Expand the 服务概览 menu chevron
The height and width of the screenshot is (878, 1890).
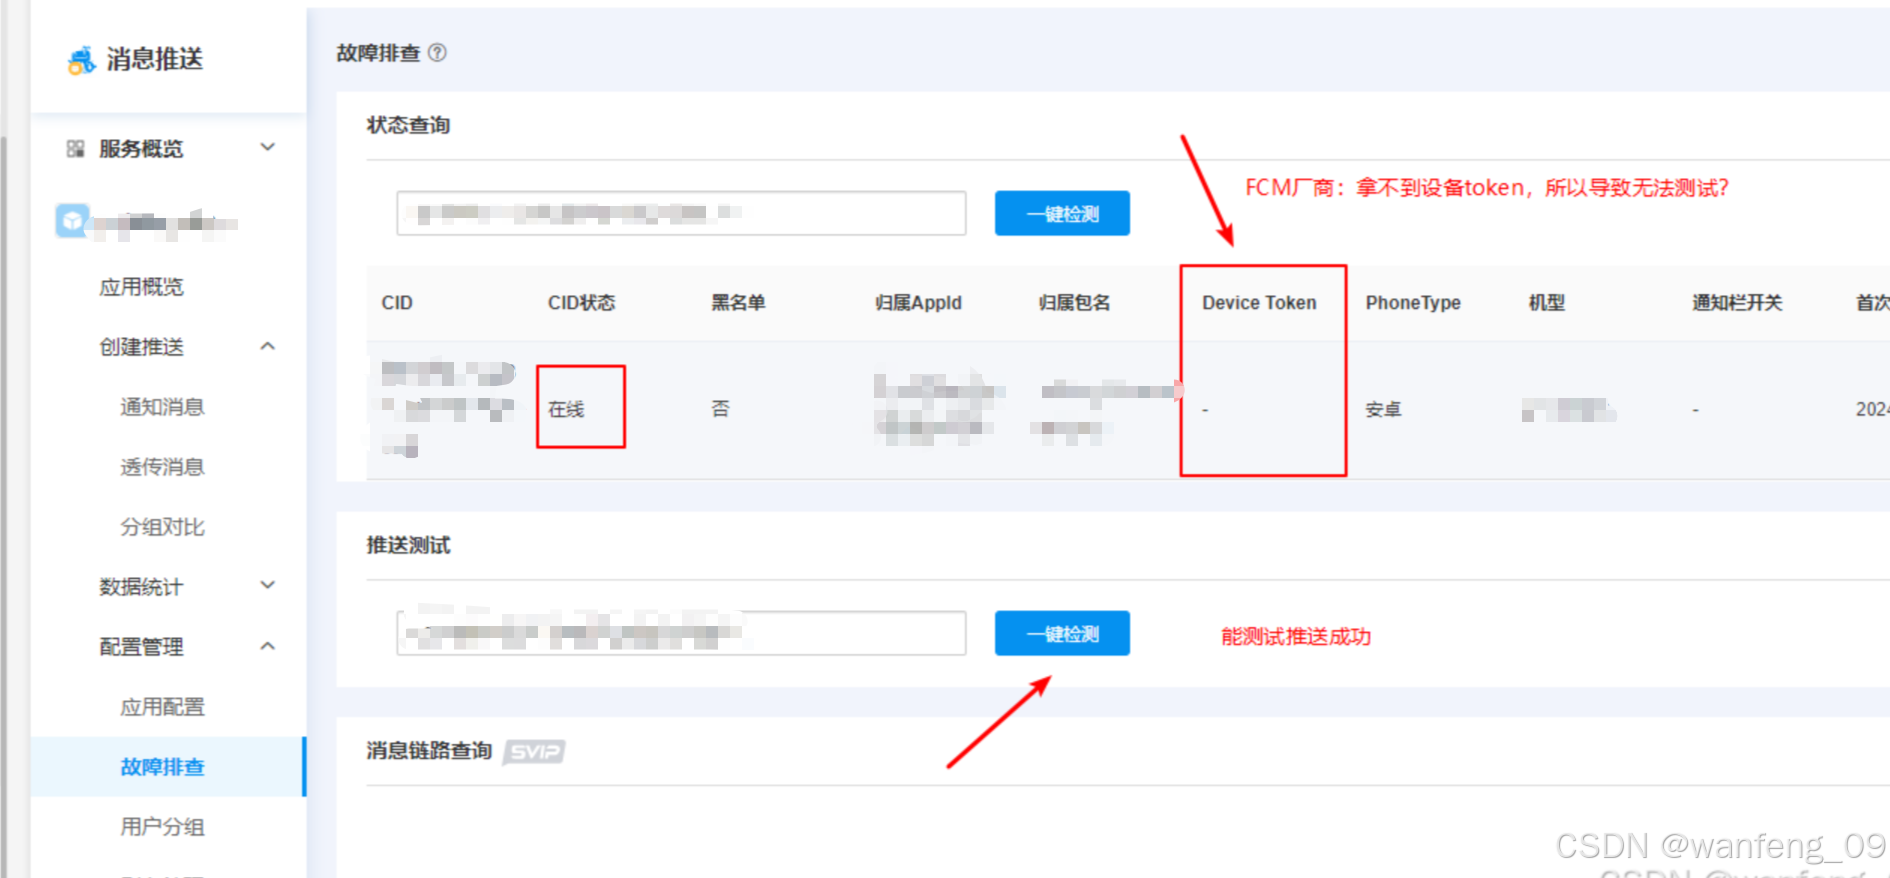267,147
